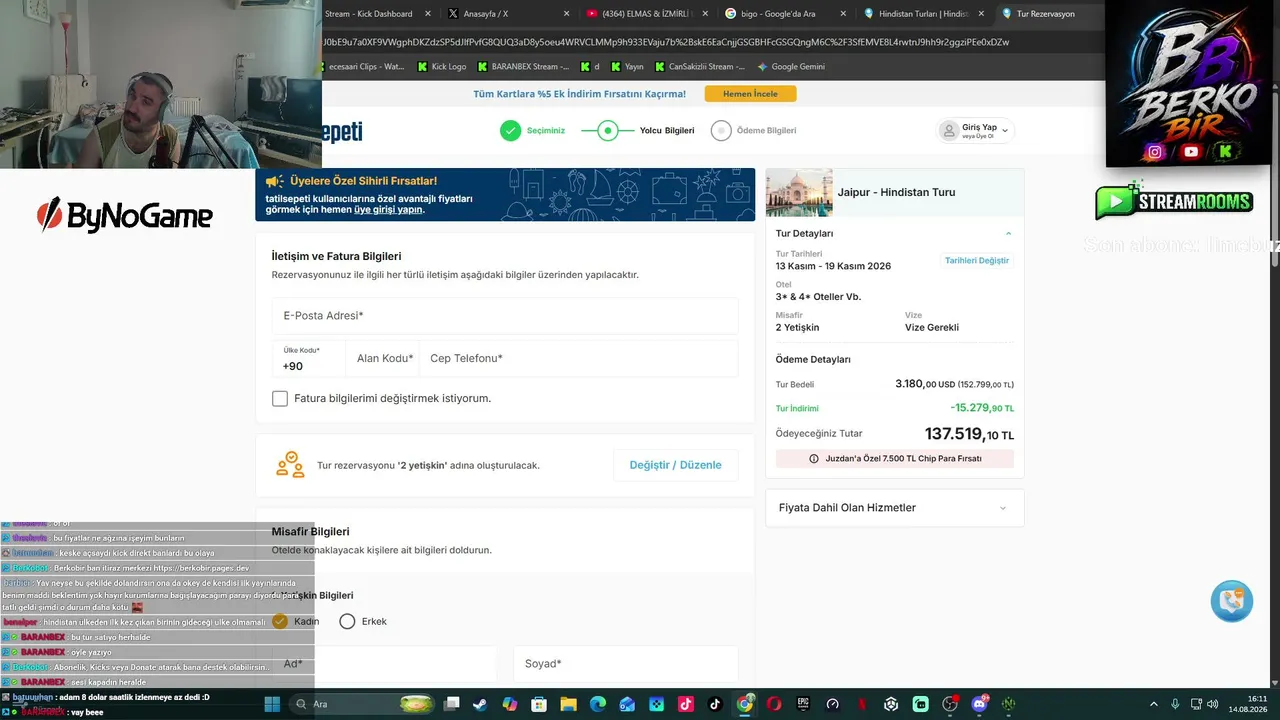The height and width of the screenshot is (720, 1280).
Task: Close the bigo Google search tab
Action: pyautogui.click(x=843, y=14)
